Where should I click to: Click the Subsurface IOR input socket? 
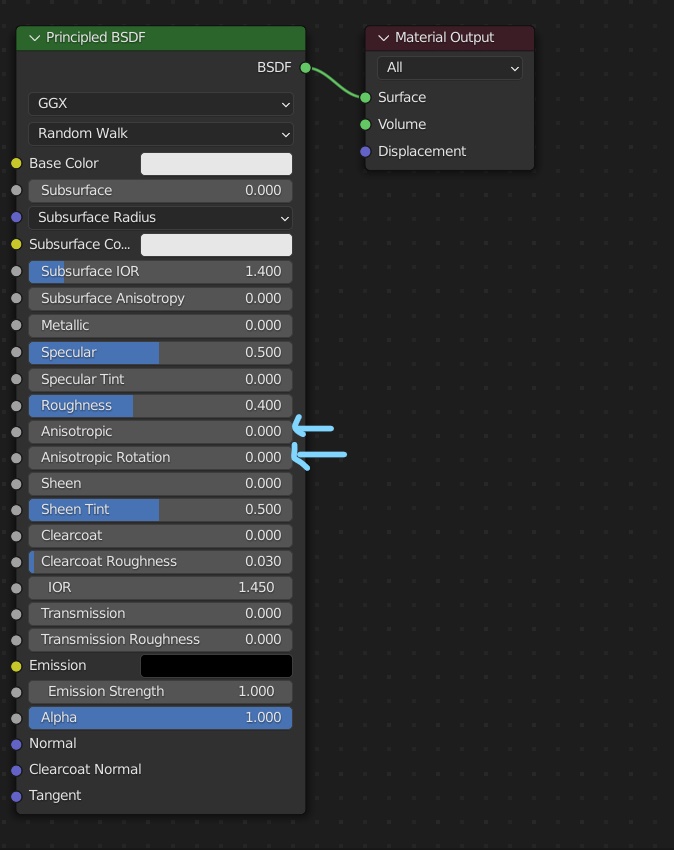point(16,271)
